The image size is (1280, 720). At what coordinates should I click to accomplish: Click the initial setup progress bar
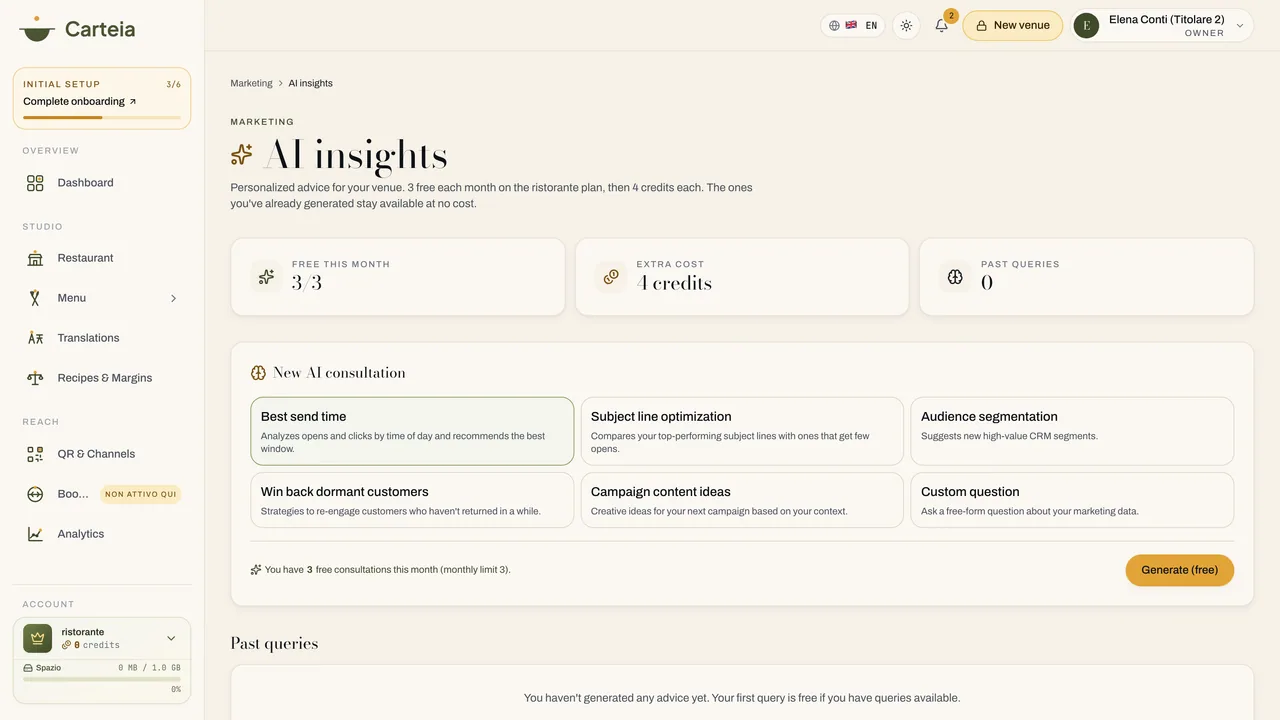coord(102,117)
